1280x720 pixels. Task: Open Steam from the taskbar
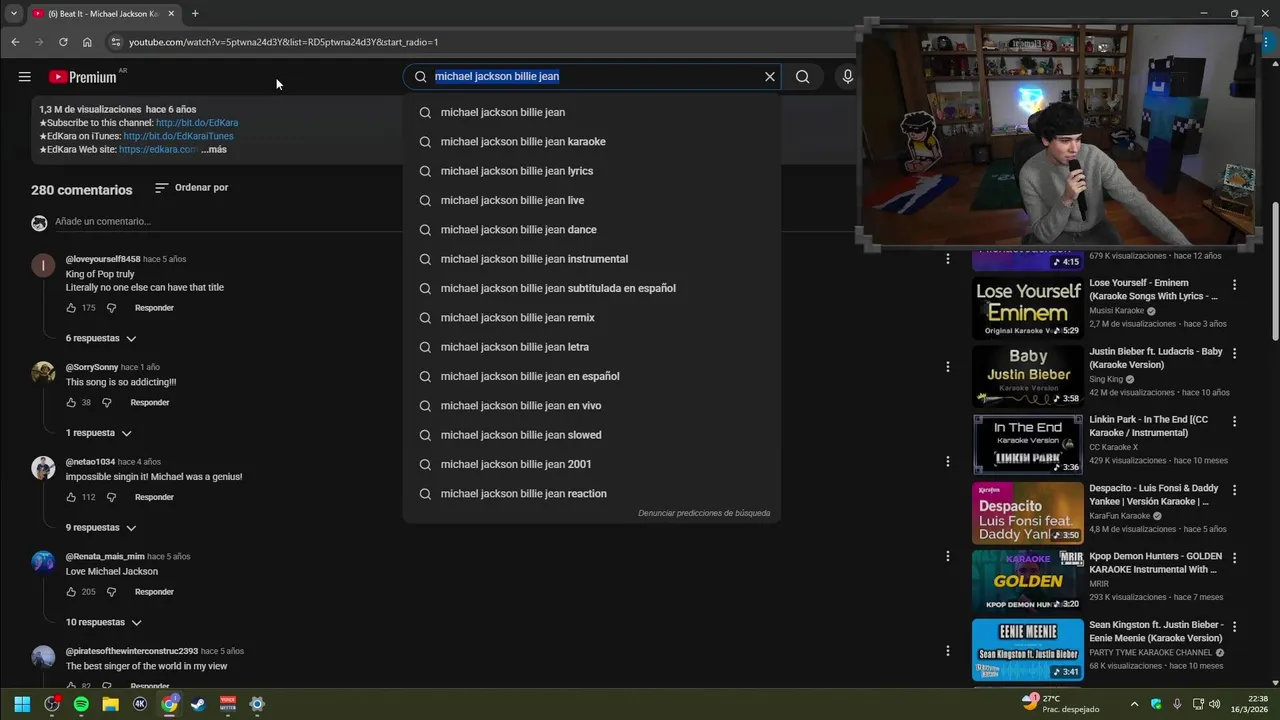[x=198, y=704]
